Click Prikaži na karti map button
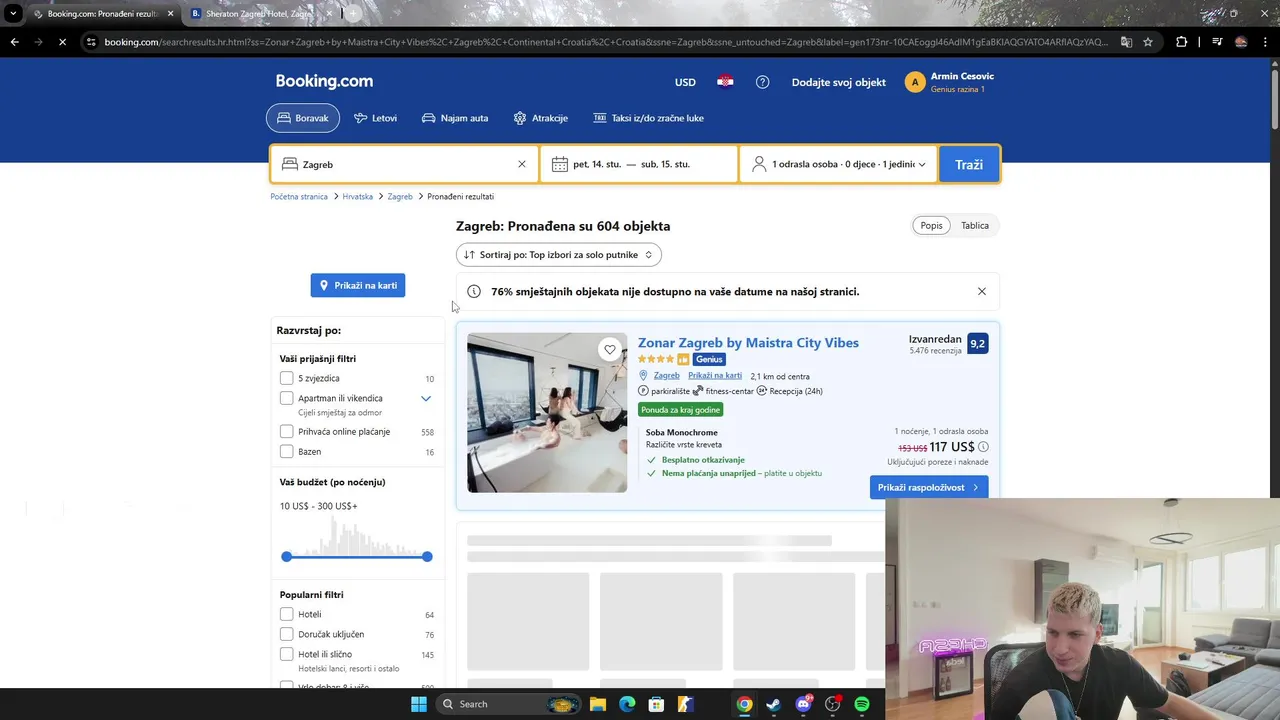This screenshot has height=720, width=1280. (x=358, y=285)
